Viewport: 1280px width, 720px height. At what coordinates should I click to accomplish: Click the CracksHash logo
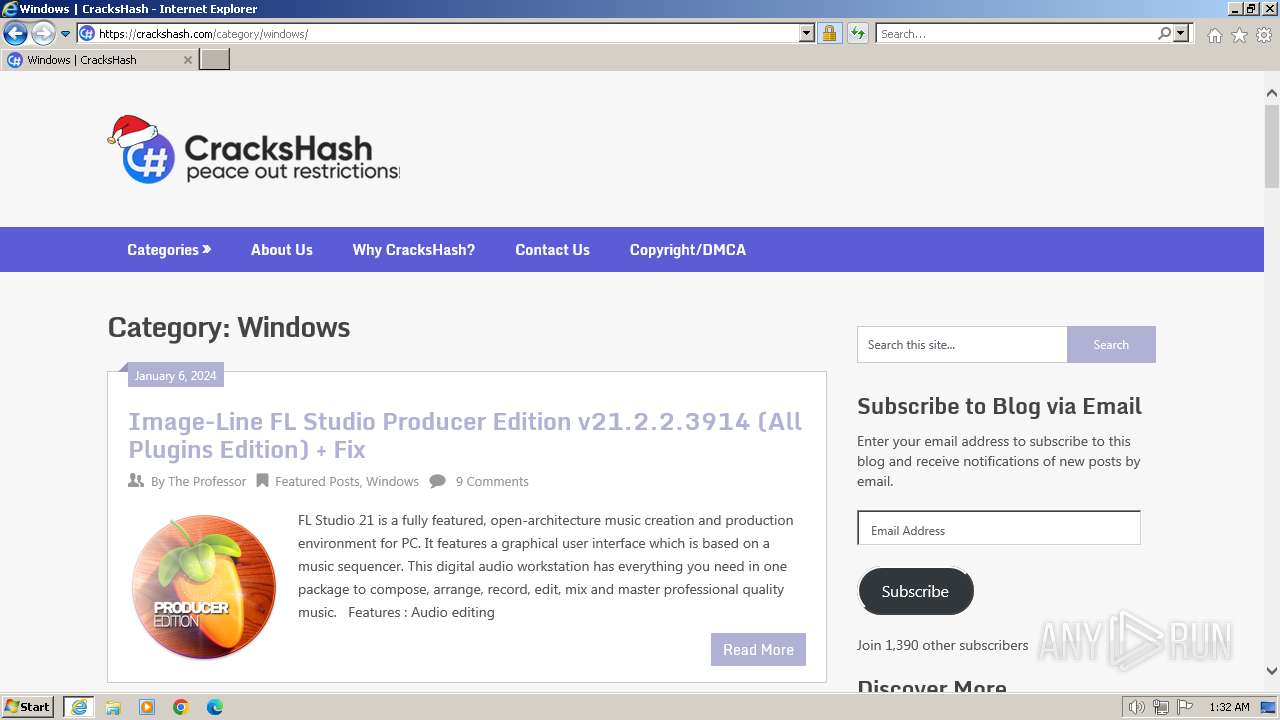coord(253,149)
